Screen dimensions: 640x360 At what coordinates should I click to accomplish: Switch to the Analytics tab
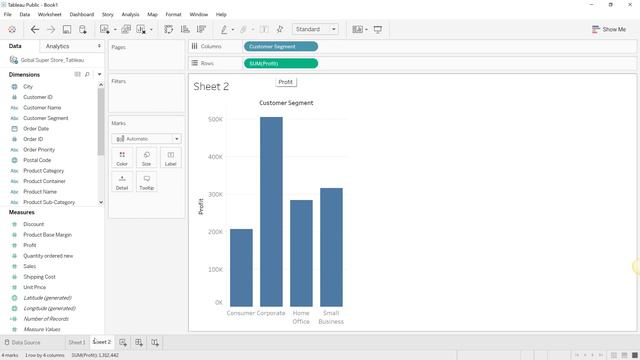point(58,46)
